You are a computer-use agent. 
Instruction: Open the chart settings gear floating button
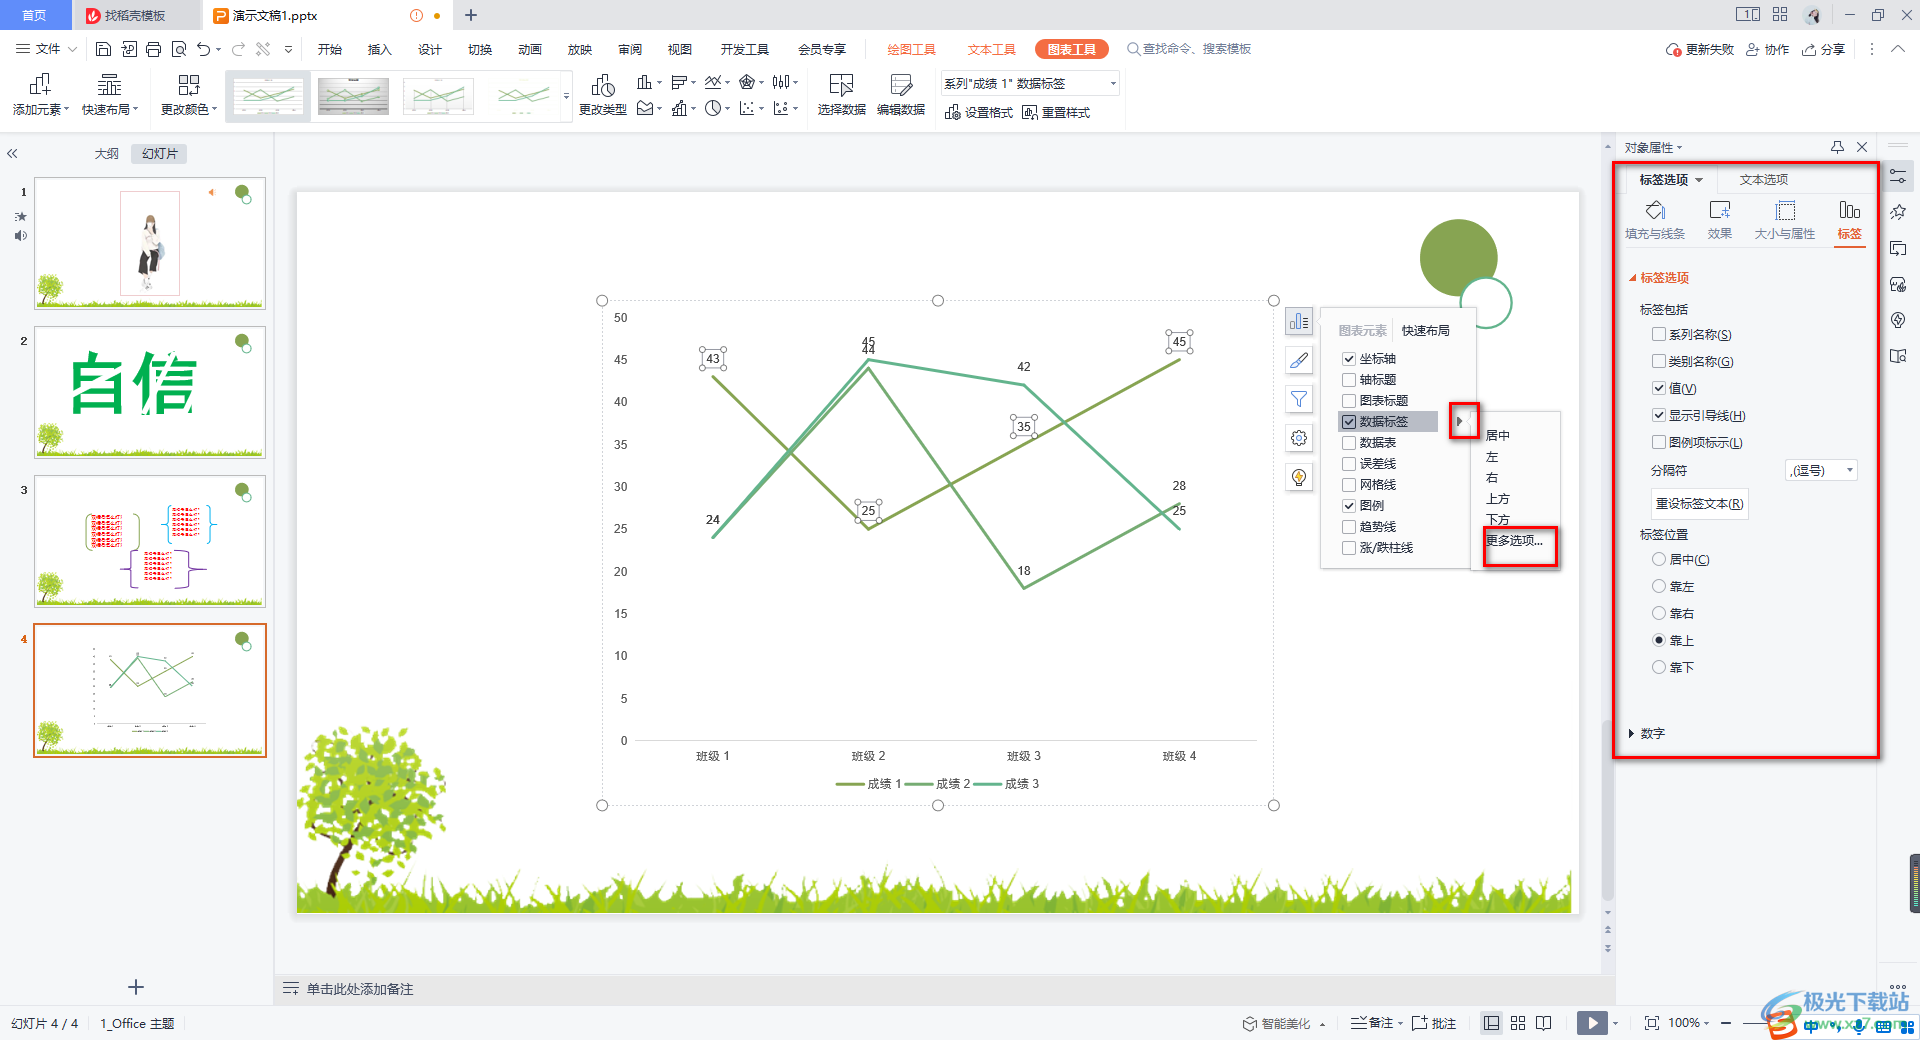[1299, 438]
